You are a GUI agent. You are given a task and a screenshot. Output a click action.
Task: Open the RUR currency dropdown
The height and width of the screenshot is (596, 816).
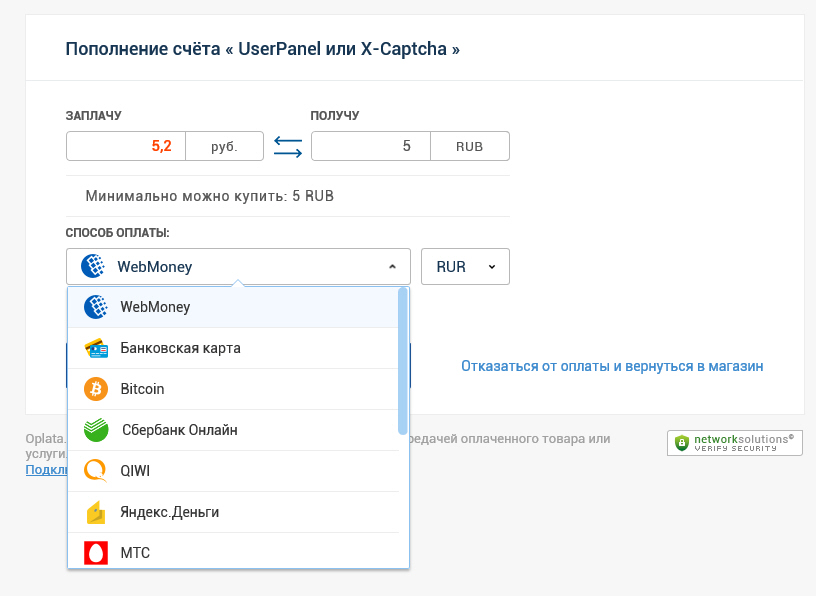click(x=465, y=267)
